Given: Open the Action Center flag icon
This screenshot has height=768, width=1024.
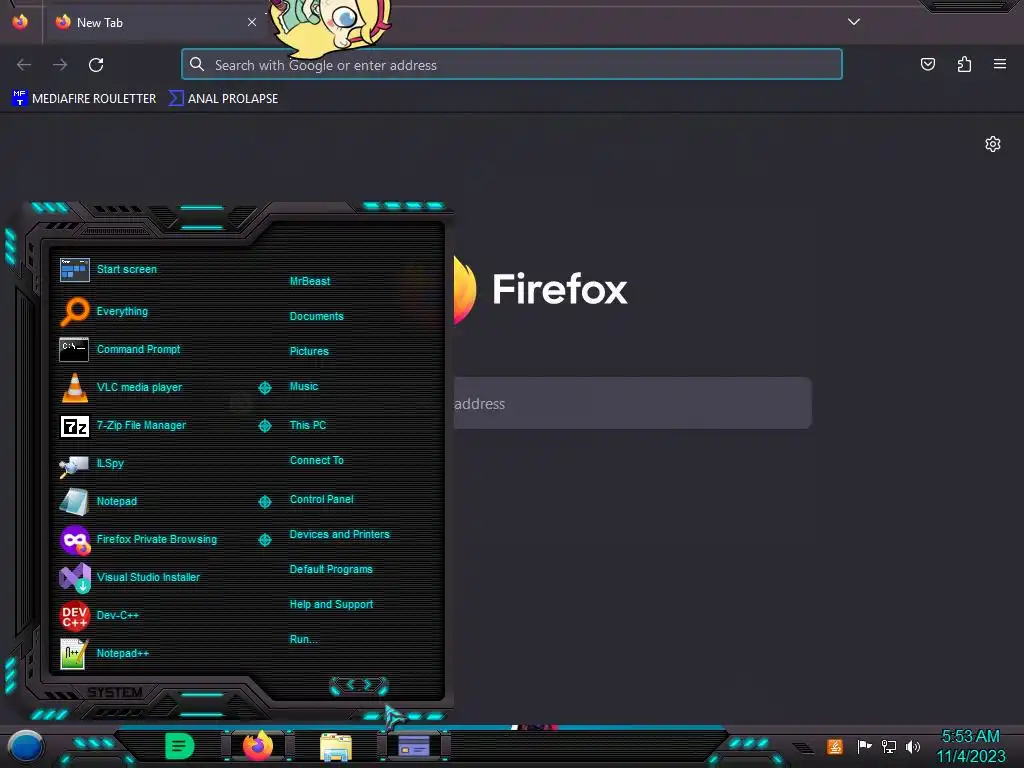Looking at the screenshot, I should (864, 746).
